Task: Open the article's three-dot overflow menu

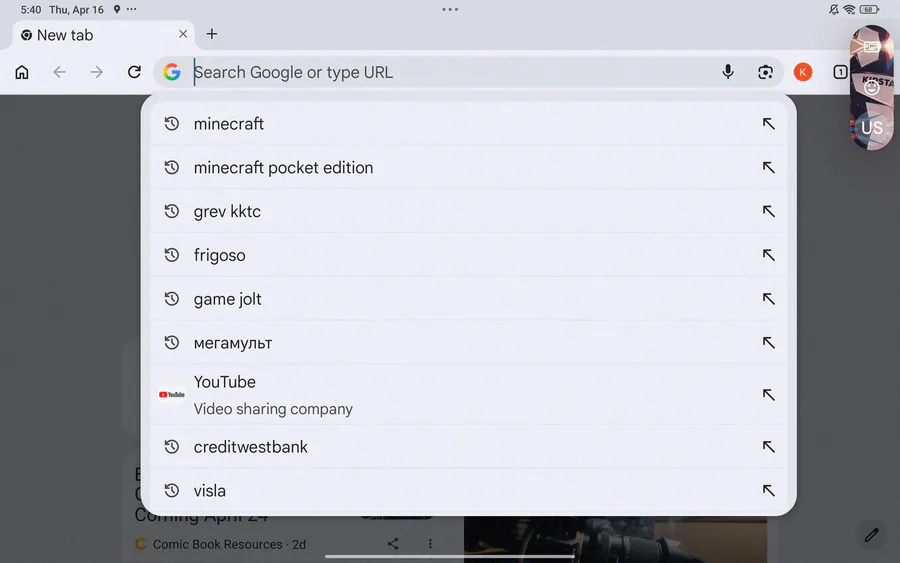Action: 430,544
